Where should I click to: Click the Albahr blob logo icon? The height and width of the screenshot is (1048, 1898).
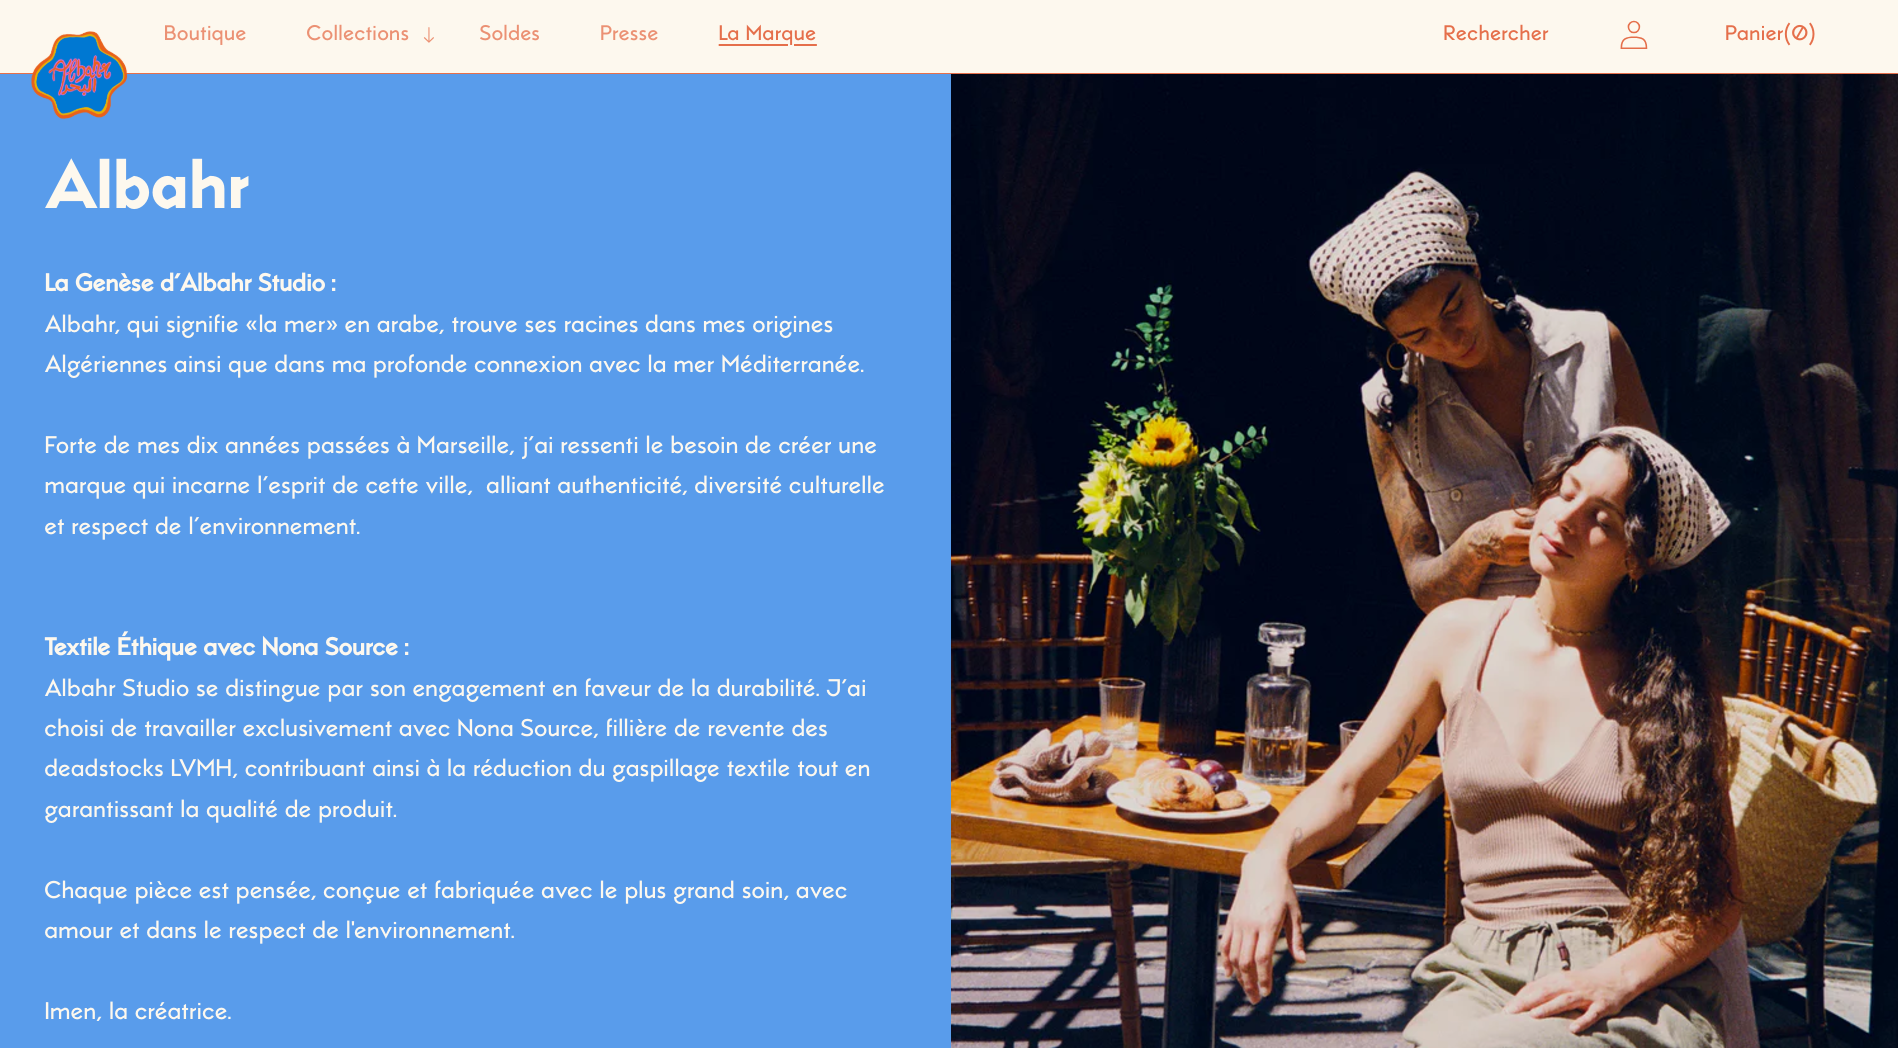79,75
